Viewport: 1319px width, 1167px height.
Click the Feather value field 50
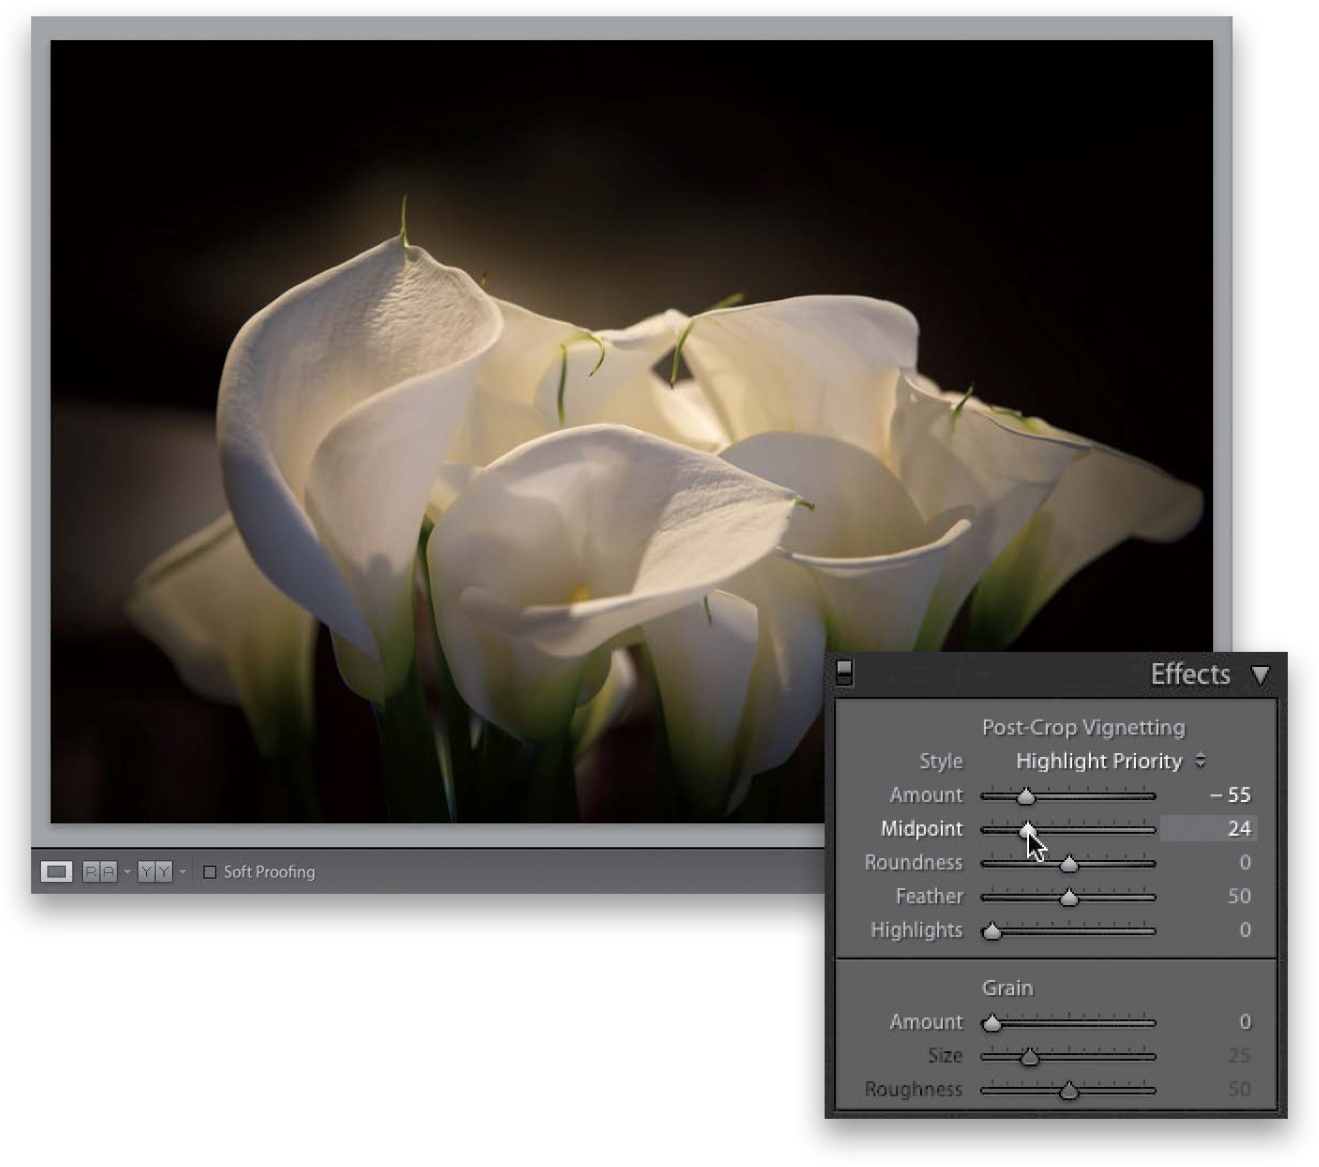[1239, 896]
